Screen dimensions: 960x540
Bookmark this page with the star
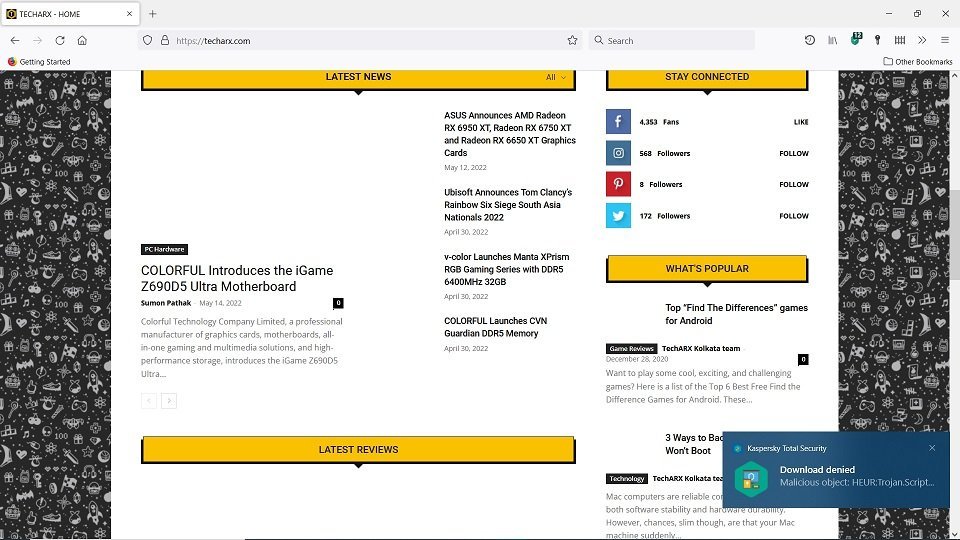pos(572,40)
